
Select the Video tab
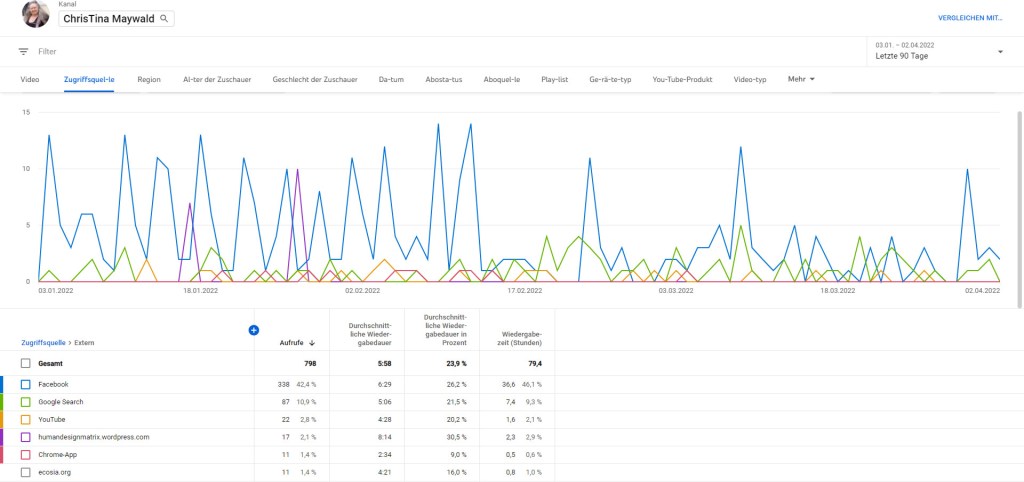(x=30, y=79)
